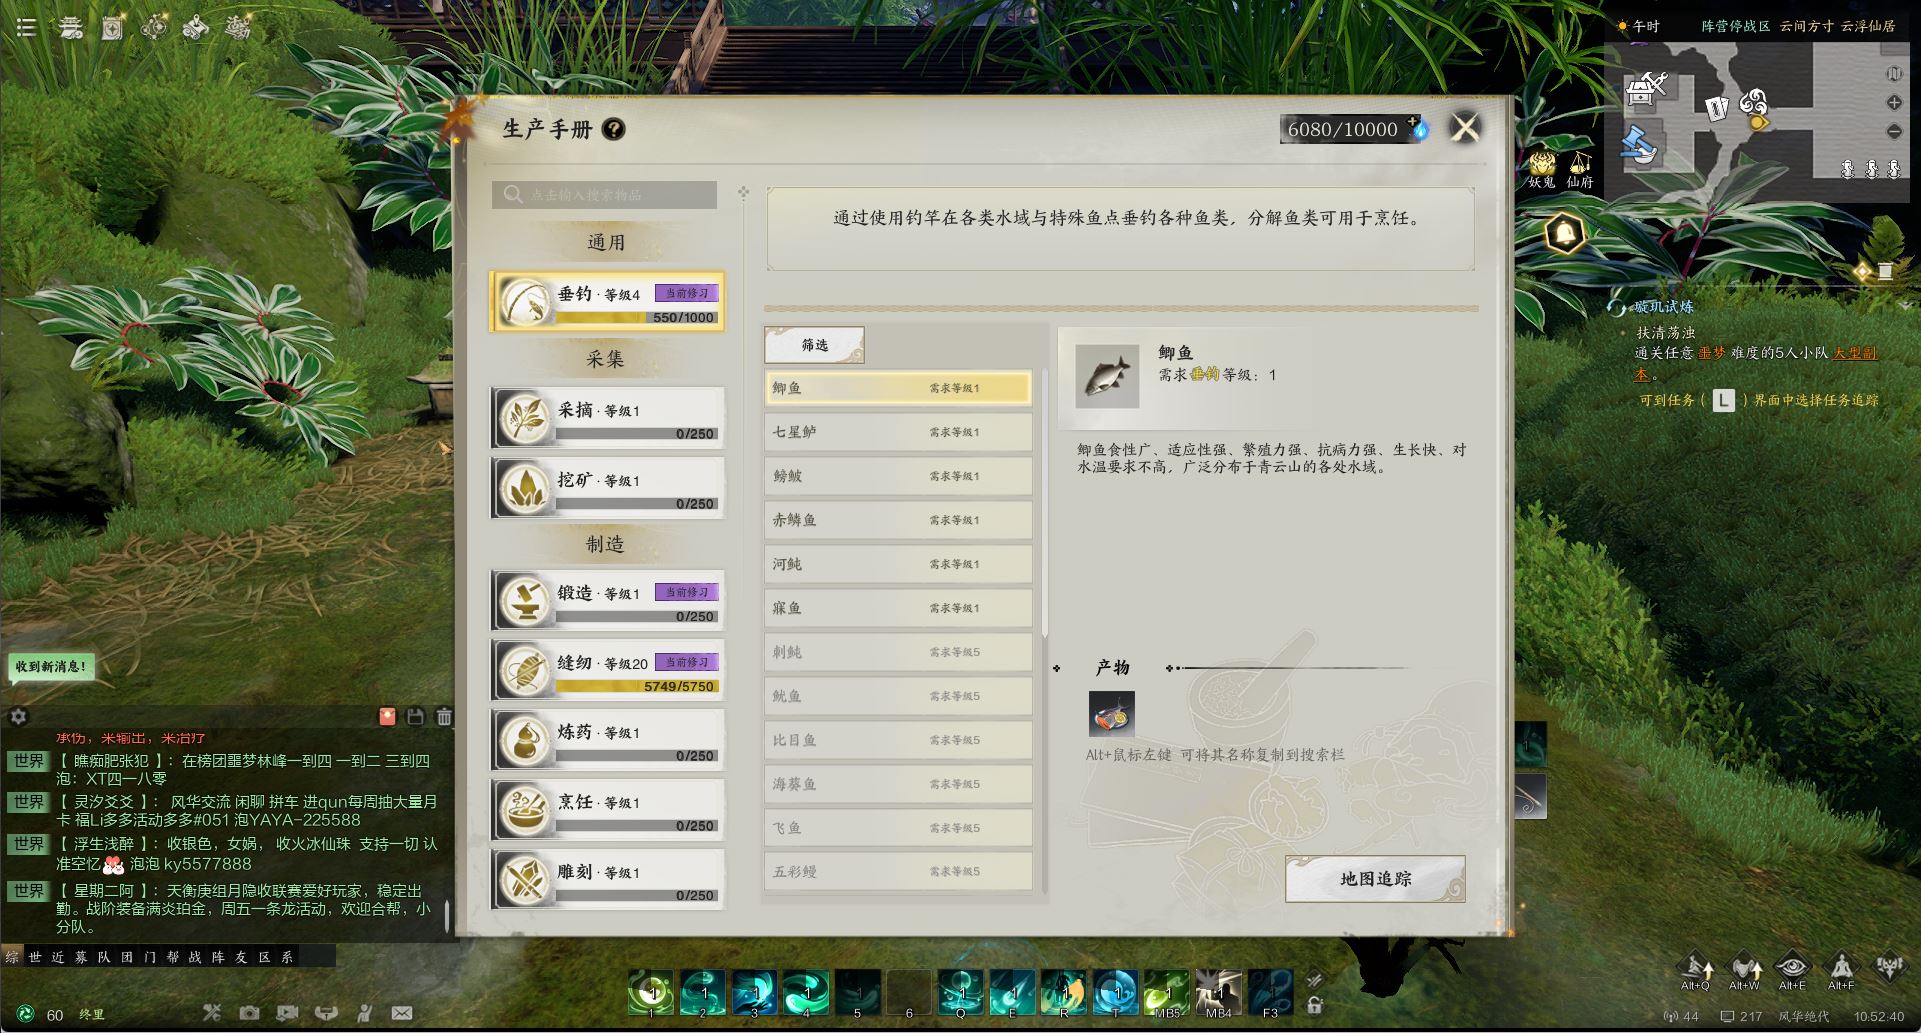Viewport: 1921px width, 1033px height.
Task: Zoom in minimap with plus icon
Action: tap(1894, 103)
